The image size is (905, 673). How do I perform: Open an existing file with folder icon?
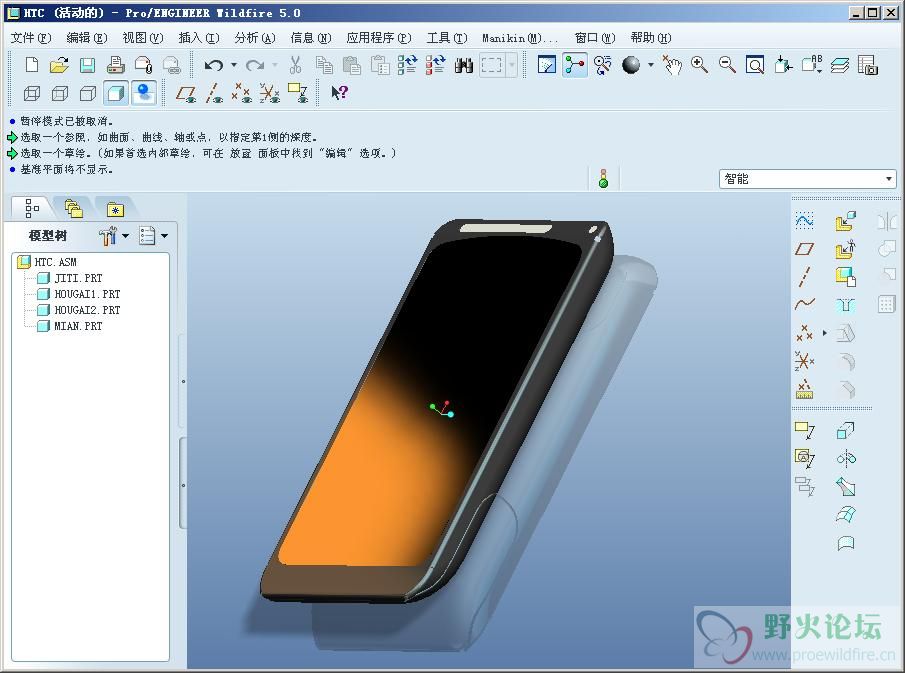(x=59, y=65)
